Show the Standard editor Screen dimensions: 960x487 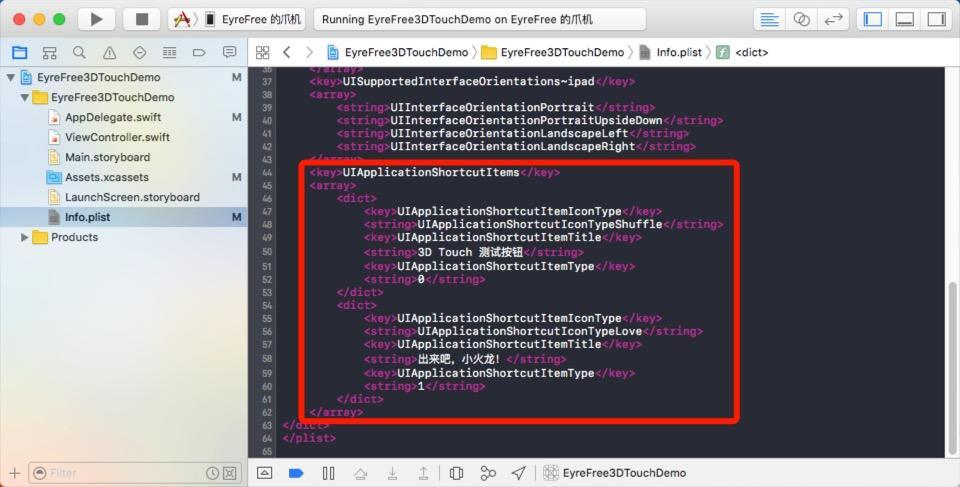769,19
